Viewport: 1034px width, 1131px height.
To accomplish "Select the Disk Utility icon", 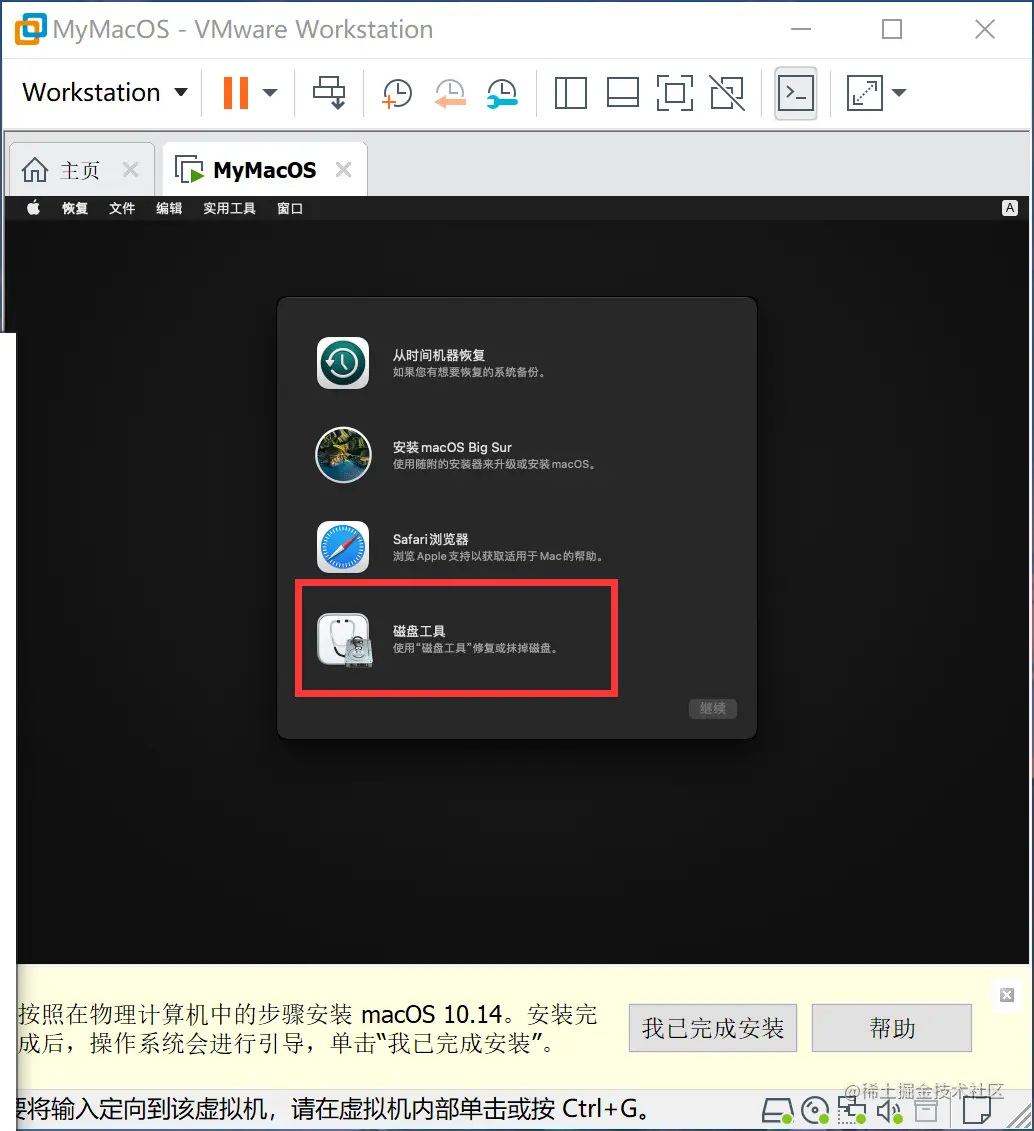I will (x=345, y=640).
